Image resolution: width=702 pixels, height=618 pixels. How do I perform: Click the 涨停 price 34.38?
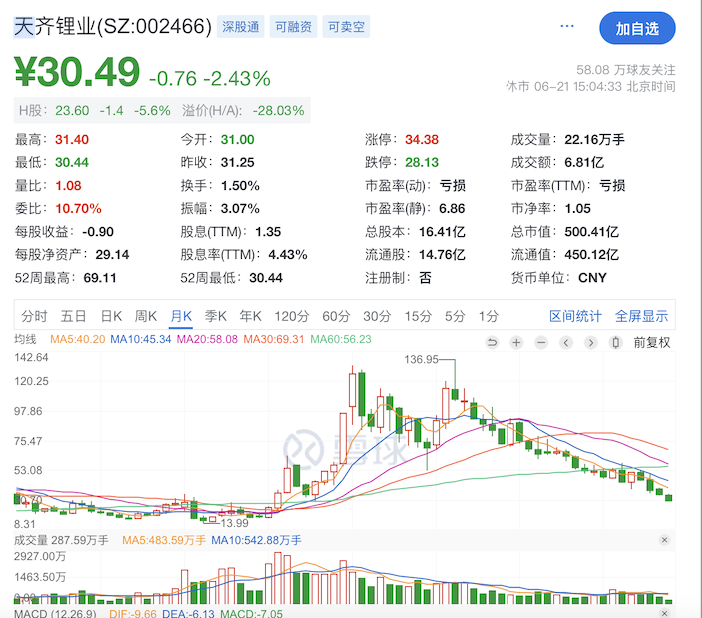pos(422,140)
